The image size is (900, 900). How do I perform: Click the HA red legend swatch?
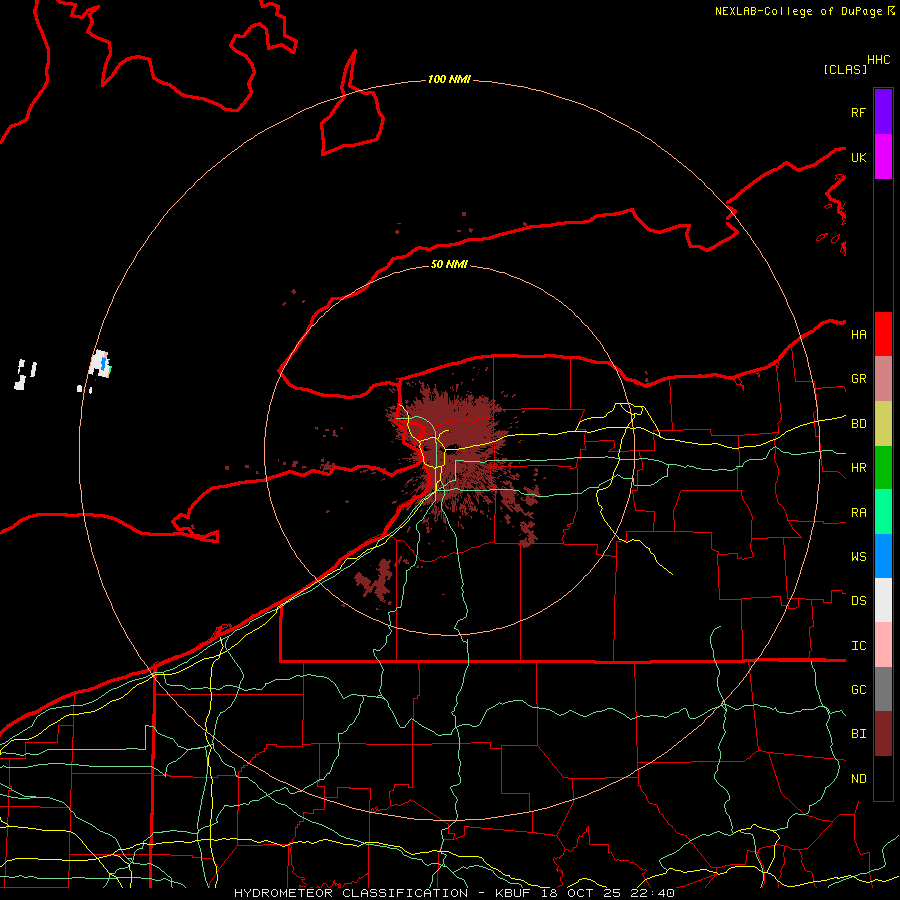[x=883, y=334]
